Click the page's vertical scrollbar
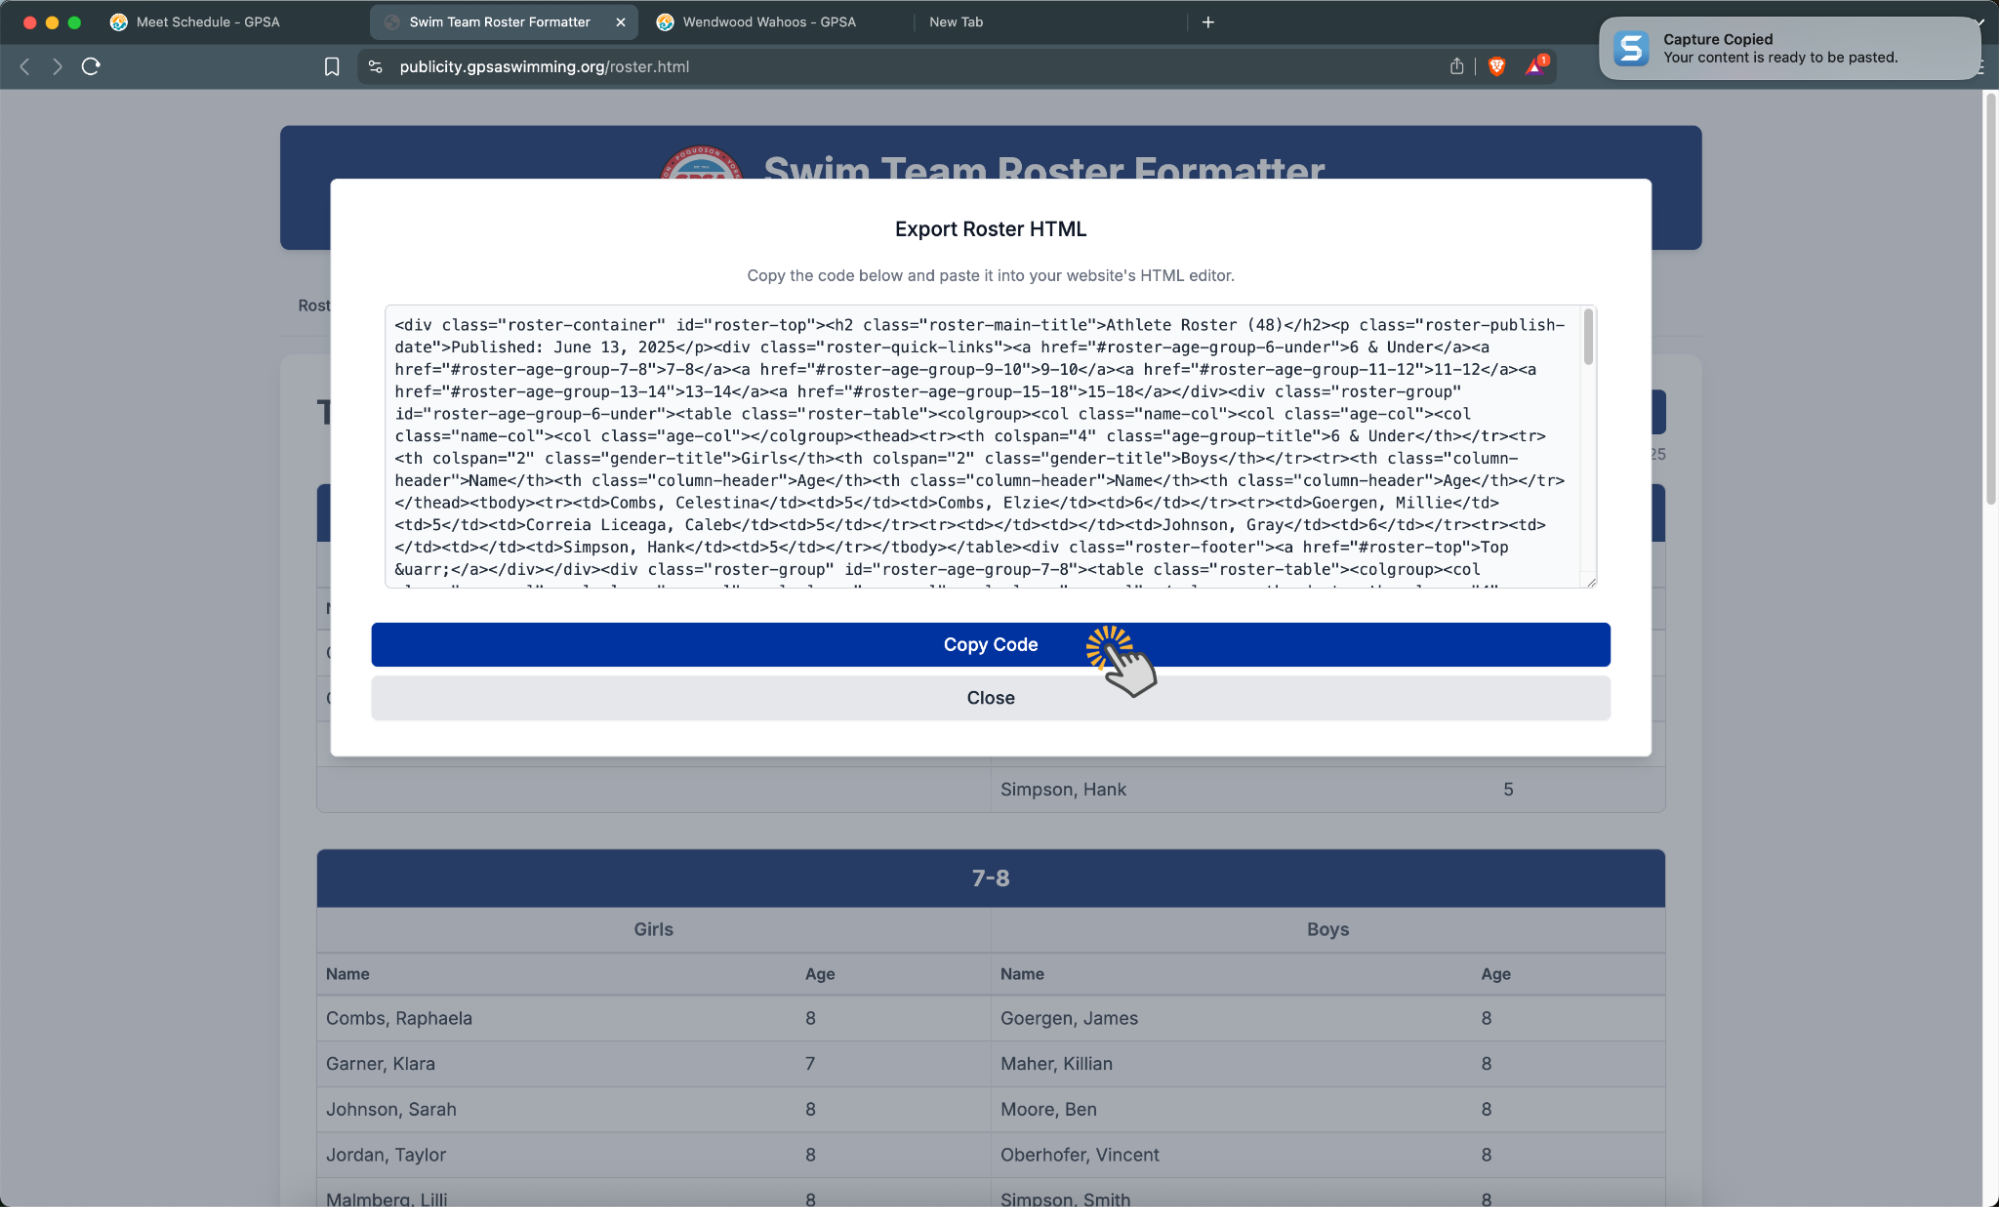This screenshot has height=1208, width=1999. click(x=1990, y=300)
